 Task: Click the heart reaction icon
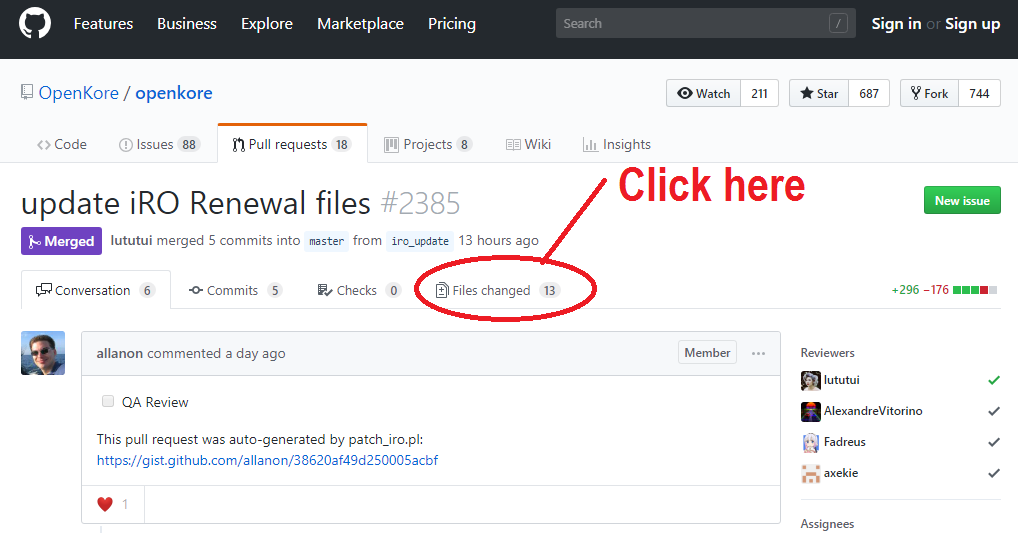click(105, 504)
